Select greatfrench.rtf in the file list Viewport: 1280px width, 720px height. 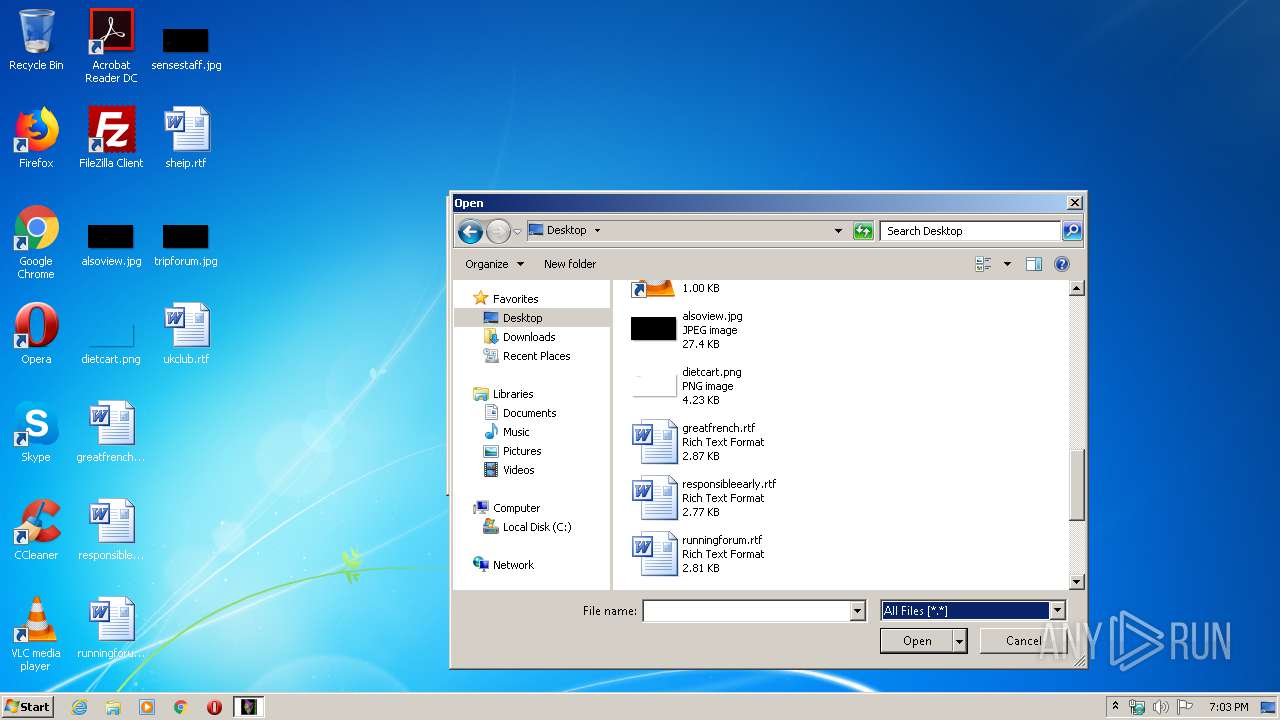tap(697, 442)
